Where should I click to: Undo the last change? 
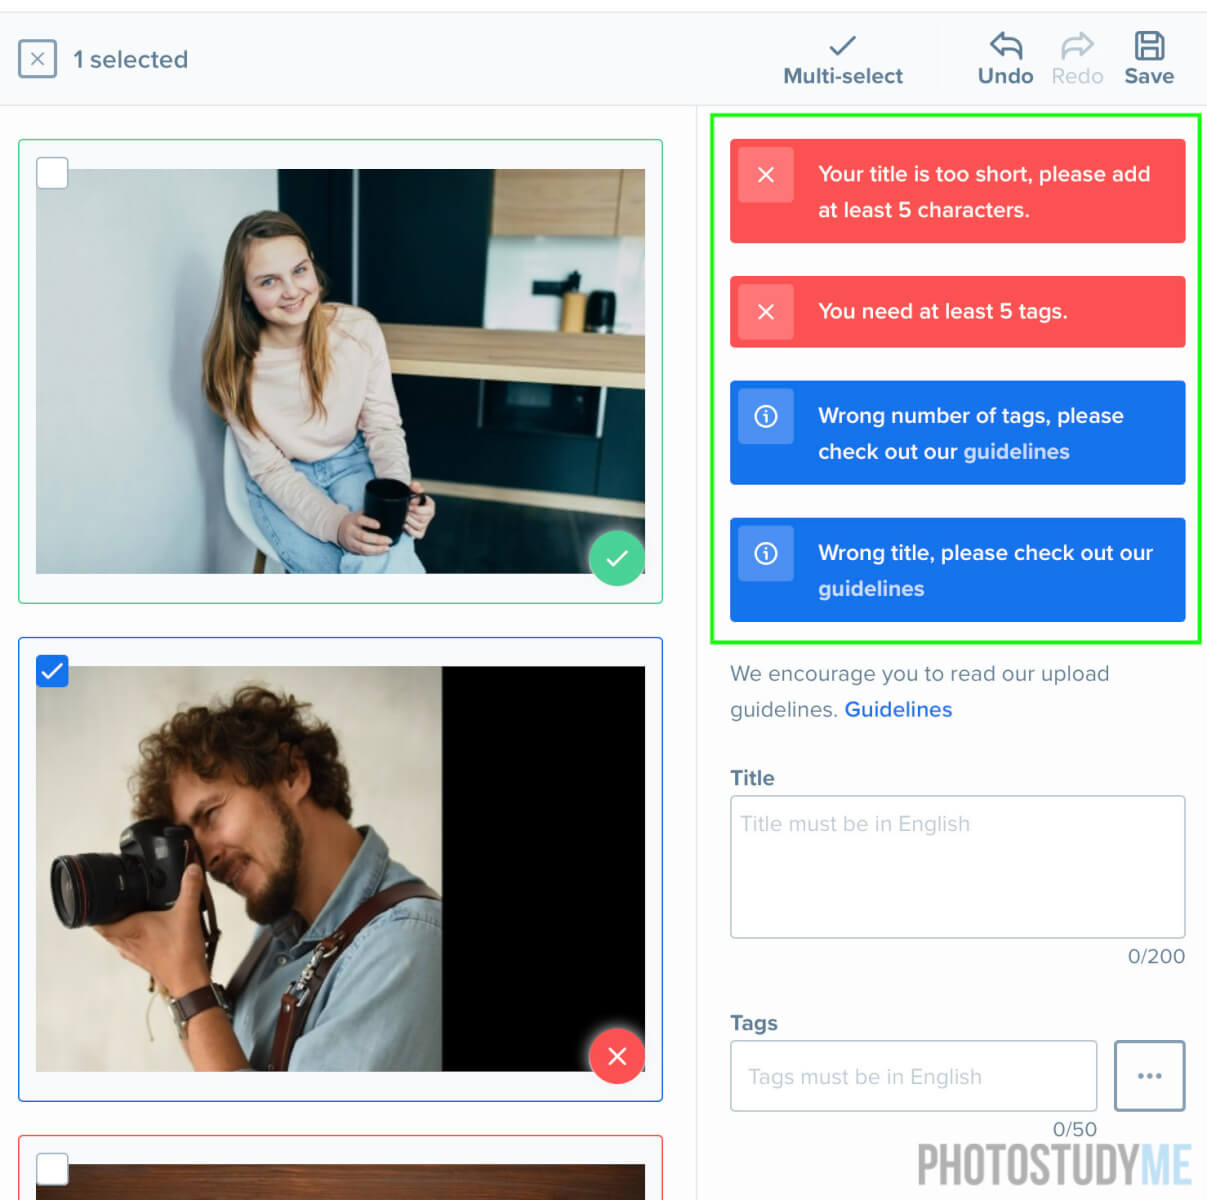[x=1005, y=60]
